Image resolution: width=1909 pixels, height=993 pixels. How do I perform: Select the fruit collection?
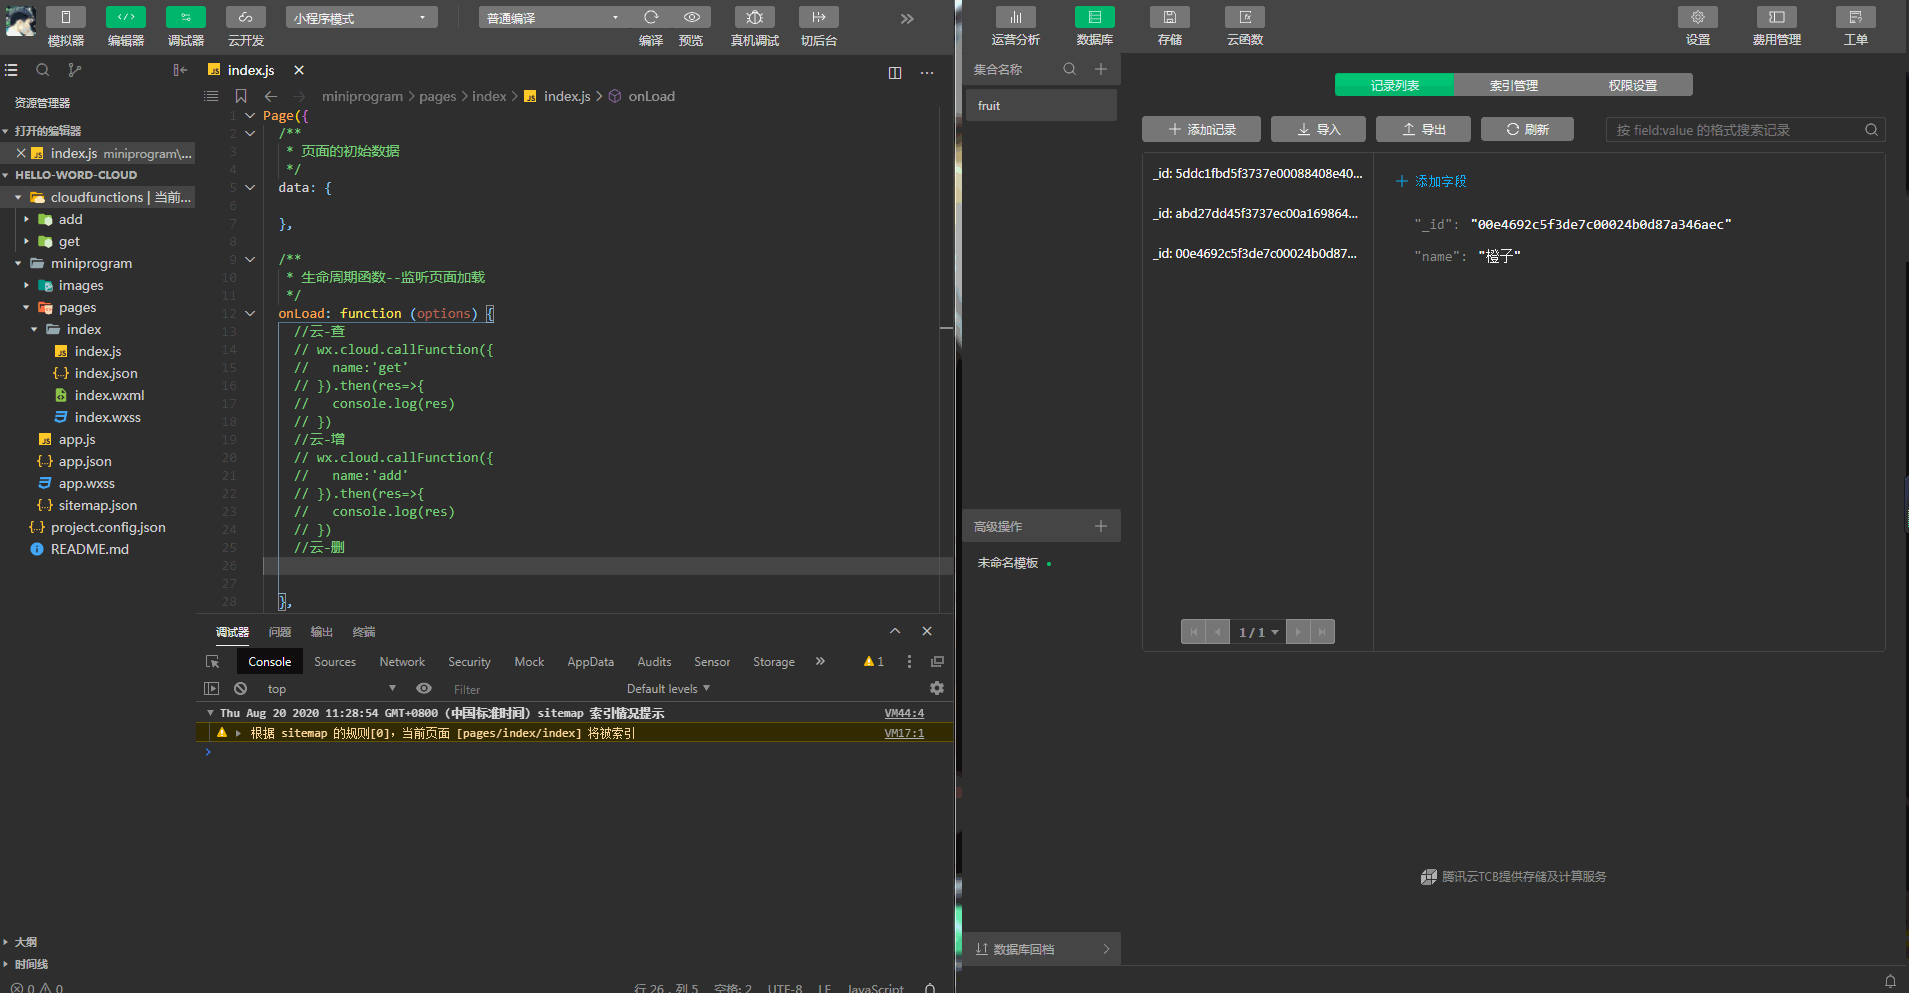point(1041,105)
